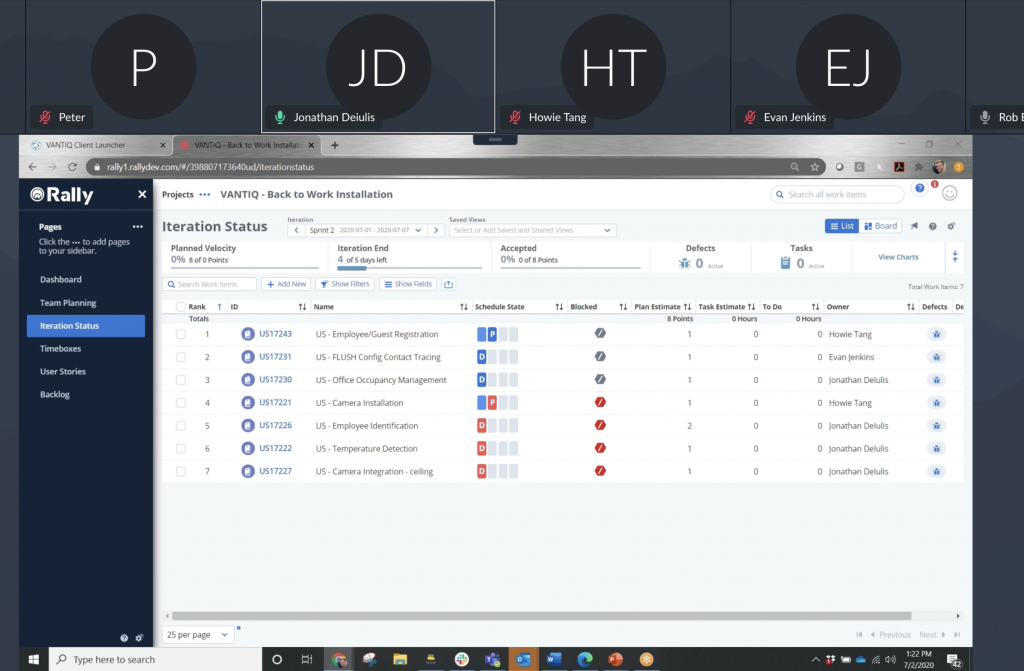Image resolution: width=1024 pixels, height=671 pixels.
Task: Select Howie Tang's video tile
Action: (x=613, y=67)
